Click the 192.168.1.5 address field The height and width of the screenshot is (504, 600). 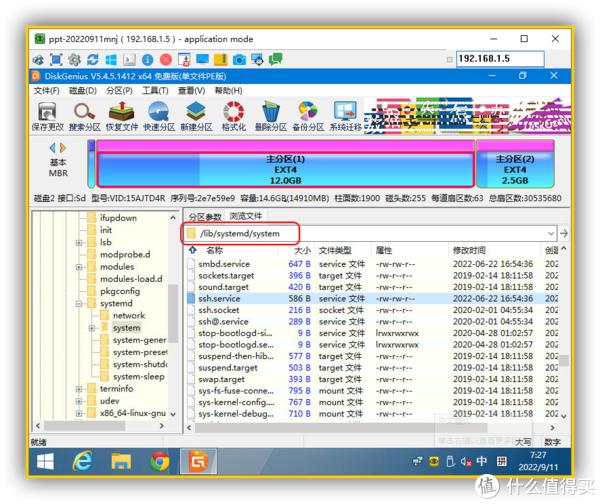[x=500, y=59]
